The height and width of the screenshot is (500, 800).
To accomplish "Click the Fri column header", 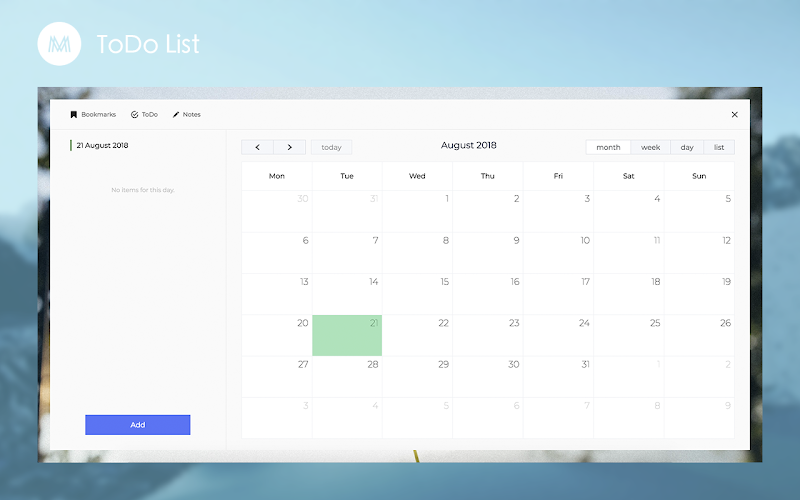I will click(558, 176).
